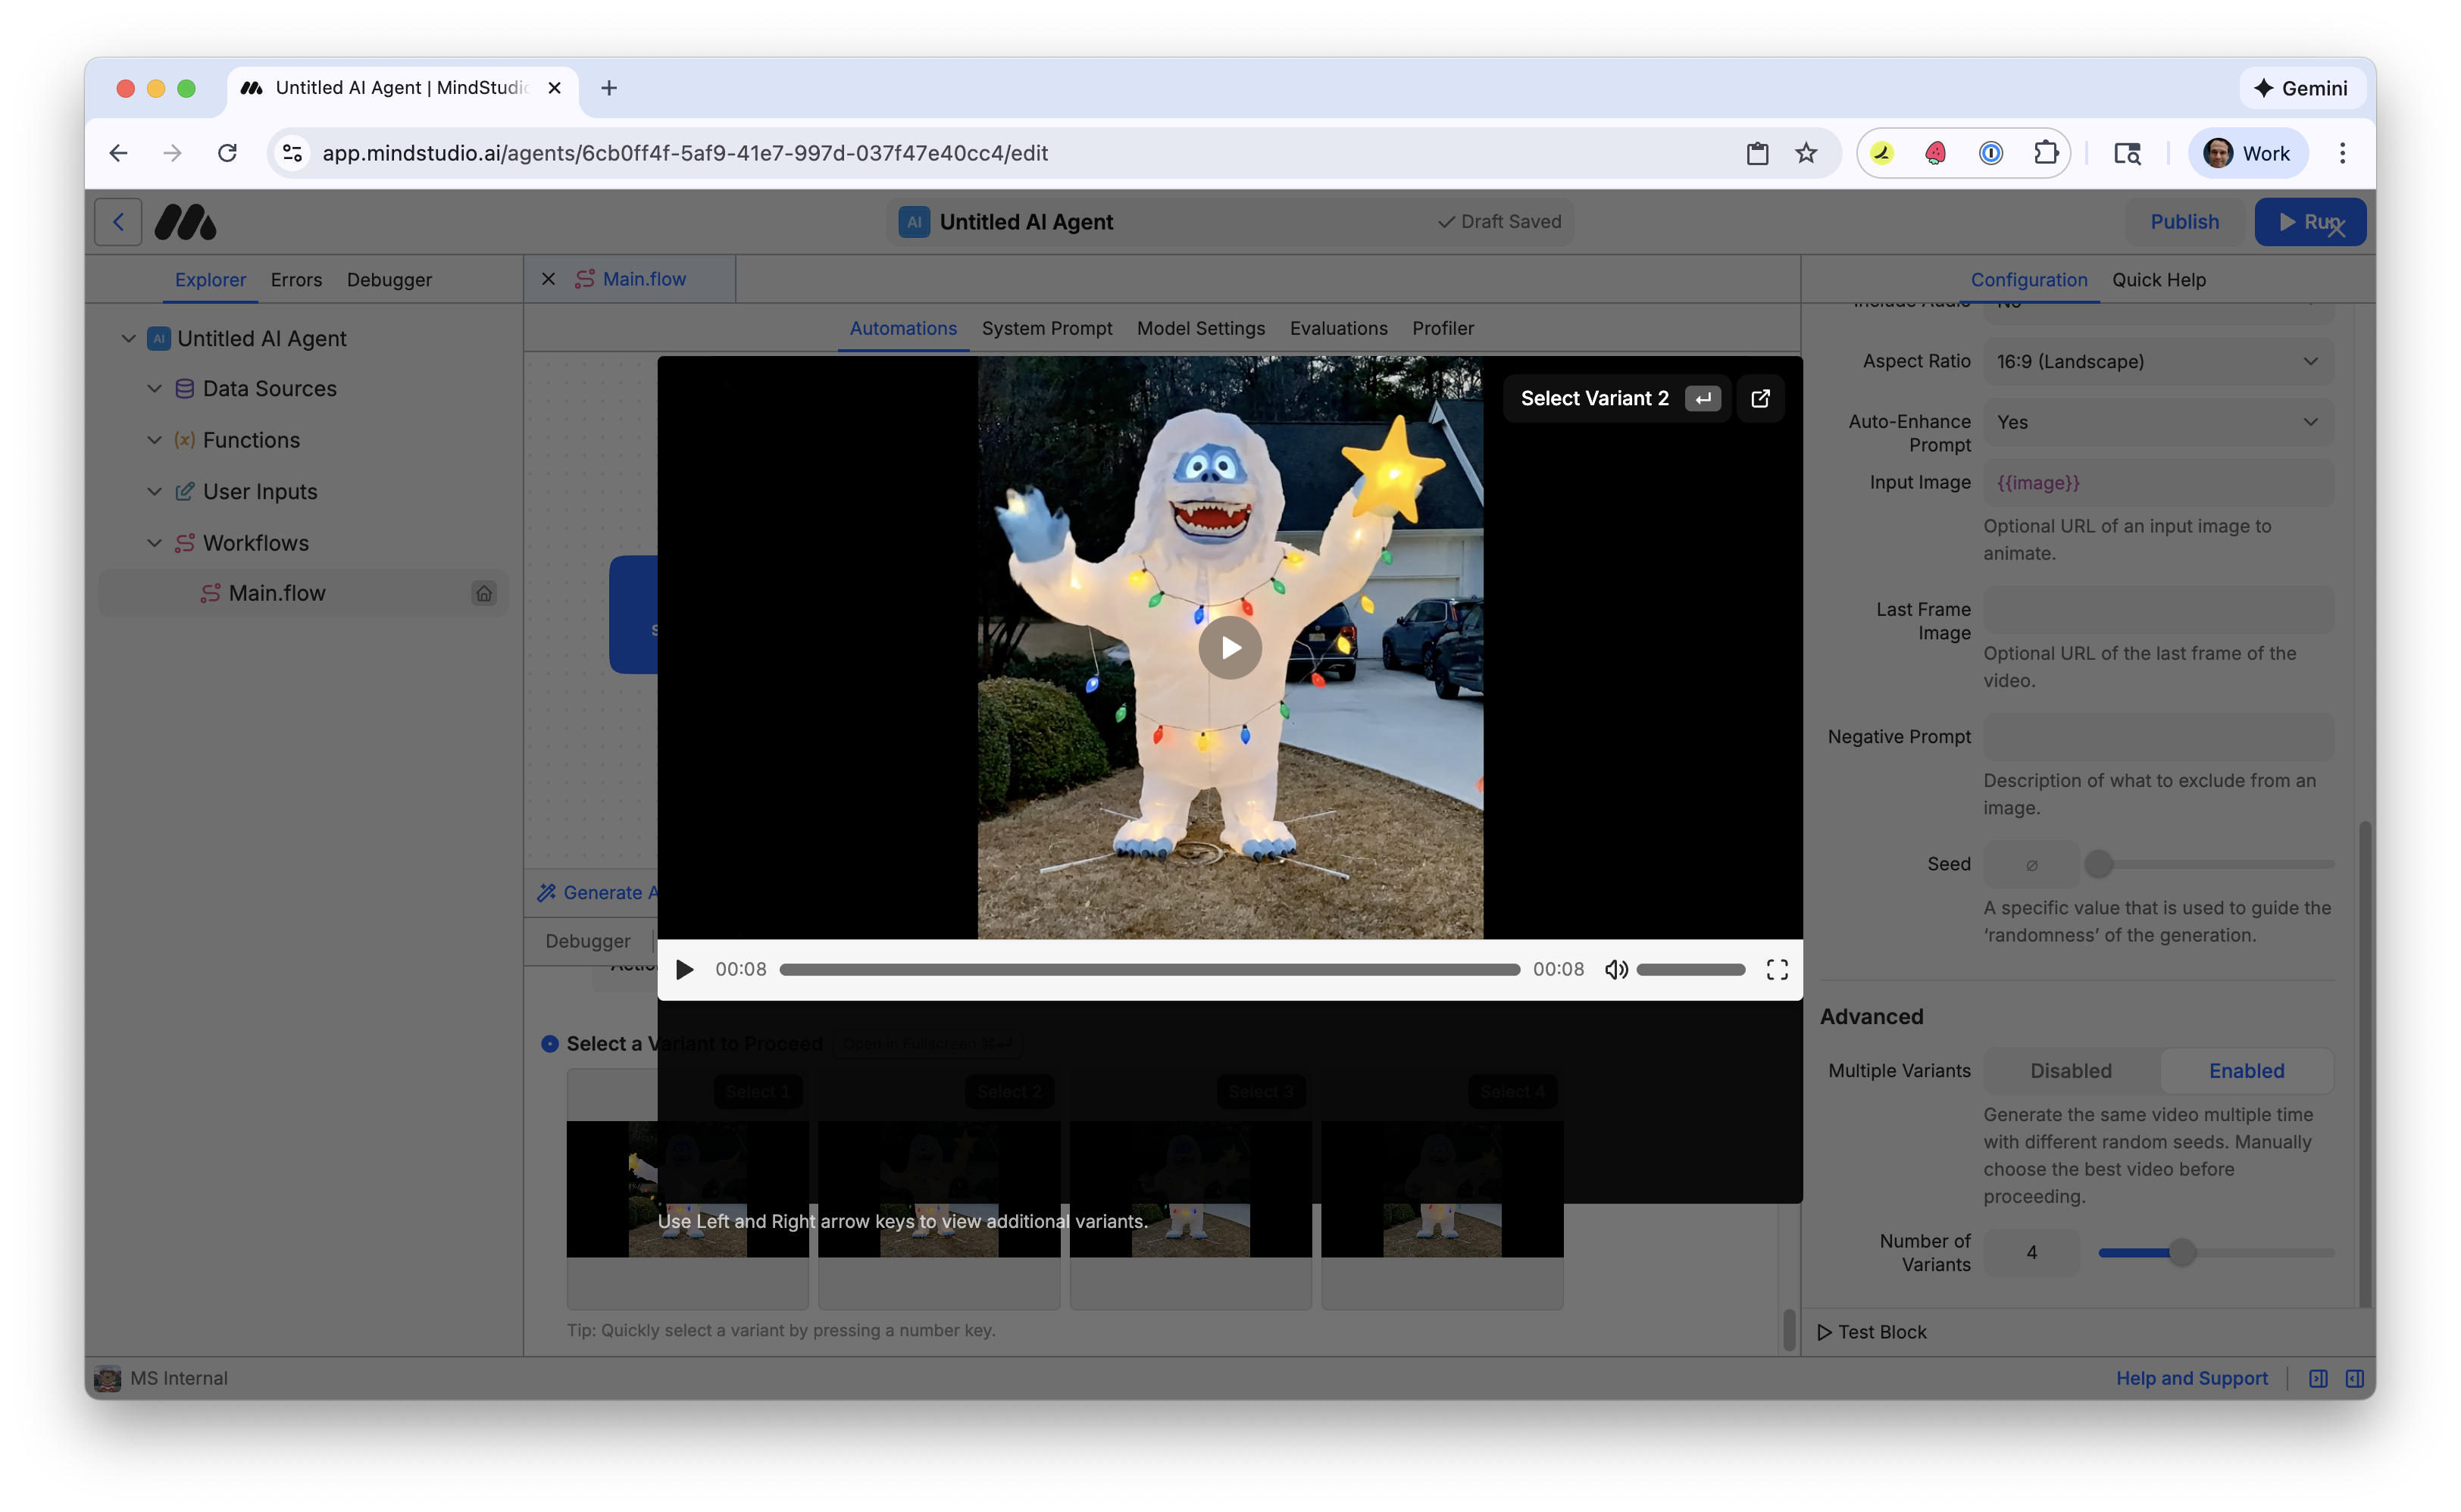
Task: Mute the video player audio
Action: (1615, 969)
